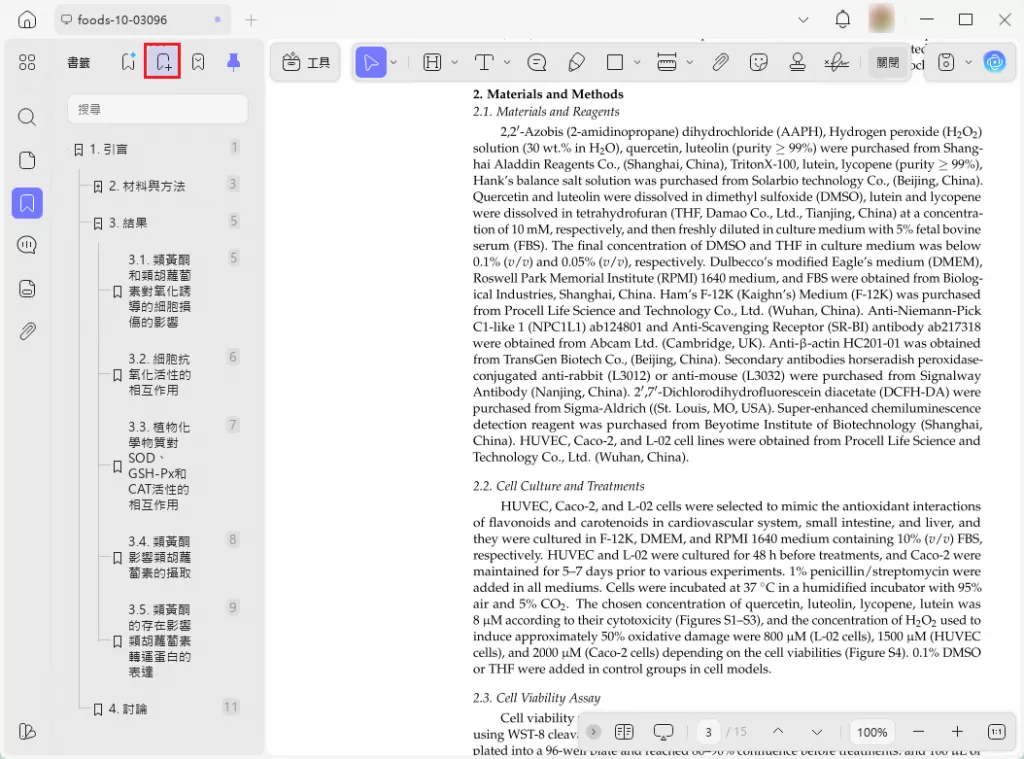Collapse the '3. 結果' bookmark section
1024x759 pixels.
[95, 222]
